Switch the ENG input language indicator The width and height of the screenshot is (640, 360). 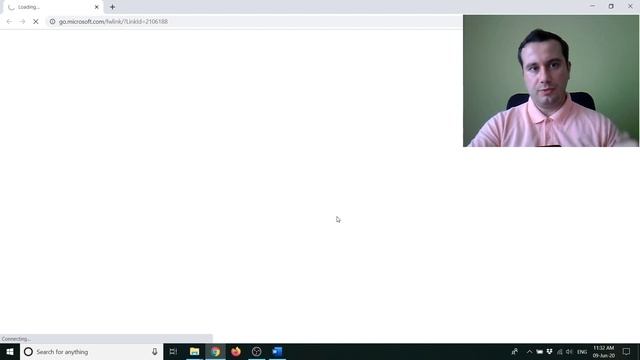[x=582, y=352]
